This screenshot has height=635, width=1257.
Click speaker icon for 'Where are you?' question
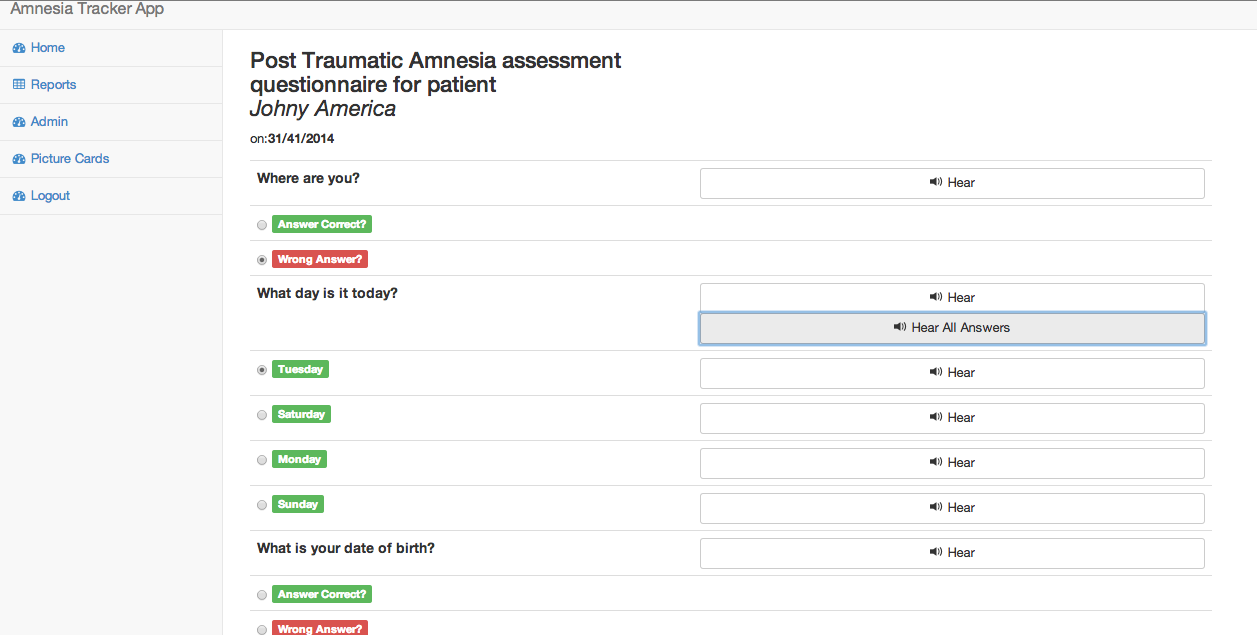936,183
